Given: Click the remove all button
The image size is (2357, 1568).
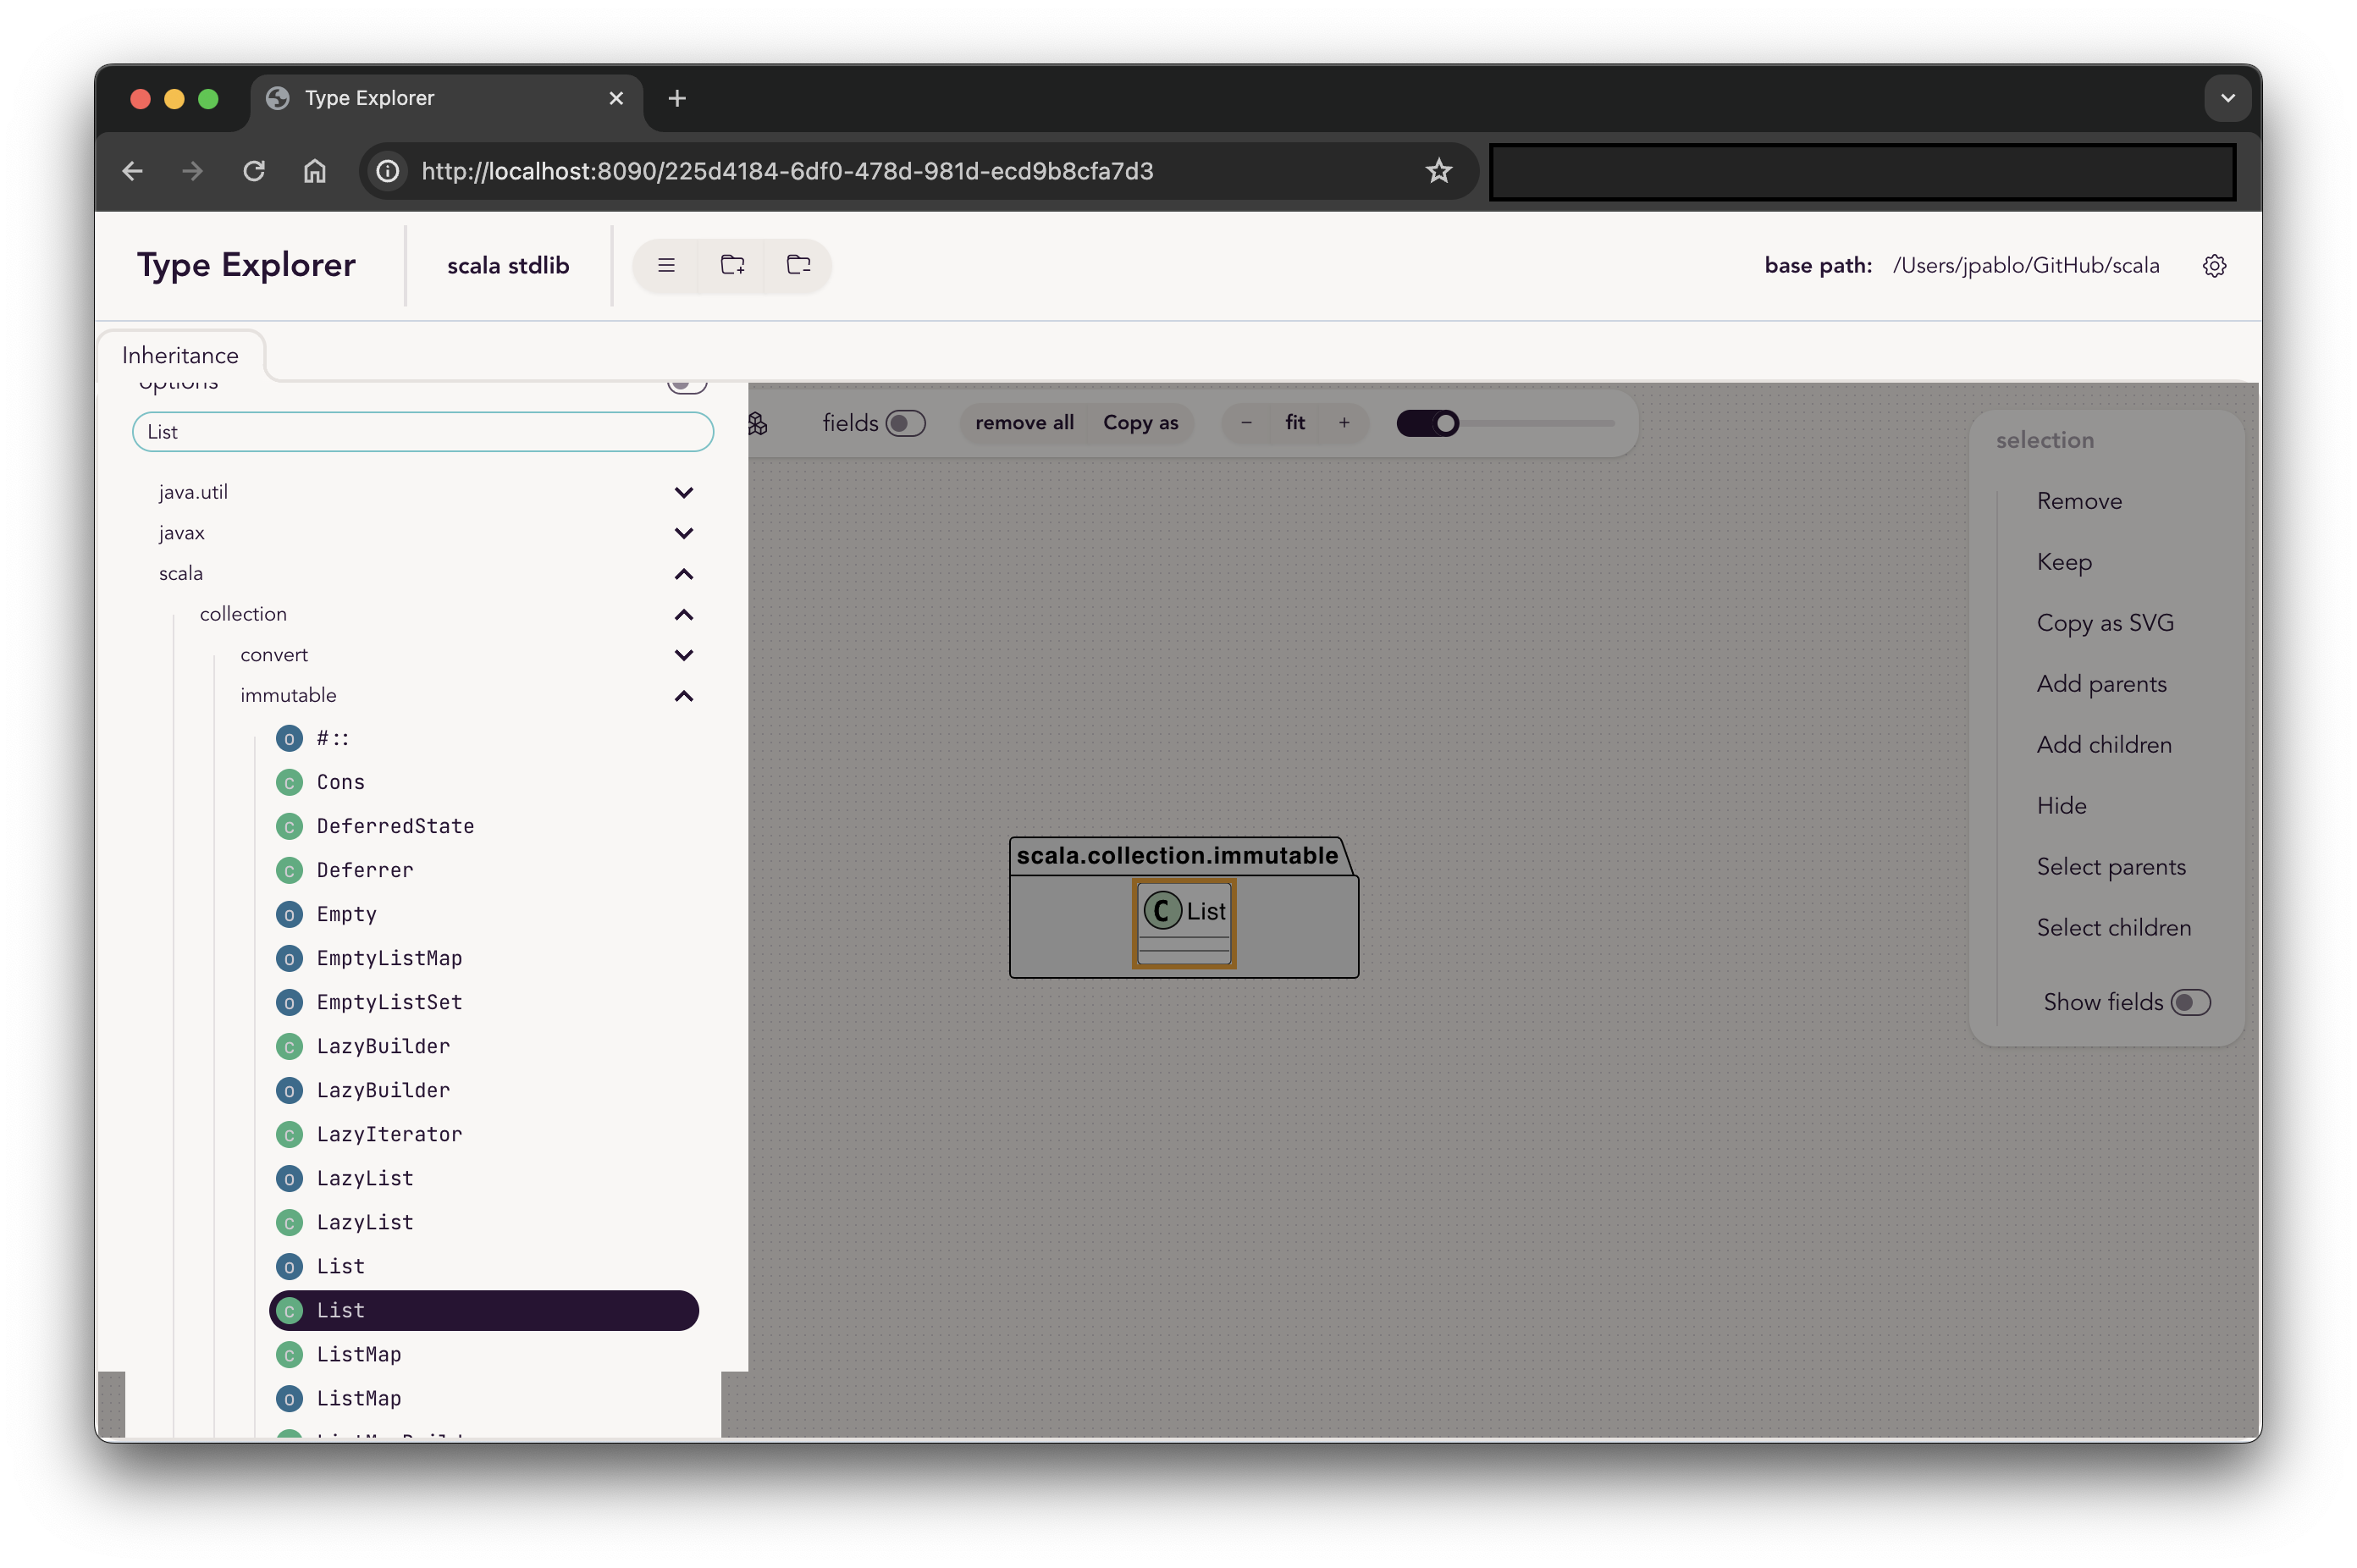Looking at the screenshot, I should [1024, 423].
